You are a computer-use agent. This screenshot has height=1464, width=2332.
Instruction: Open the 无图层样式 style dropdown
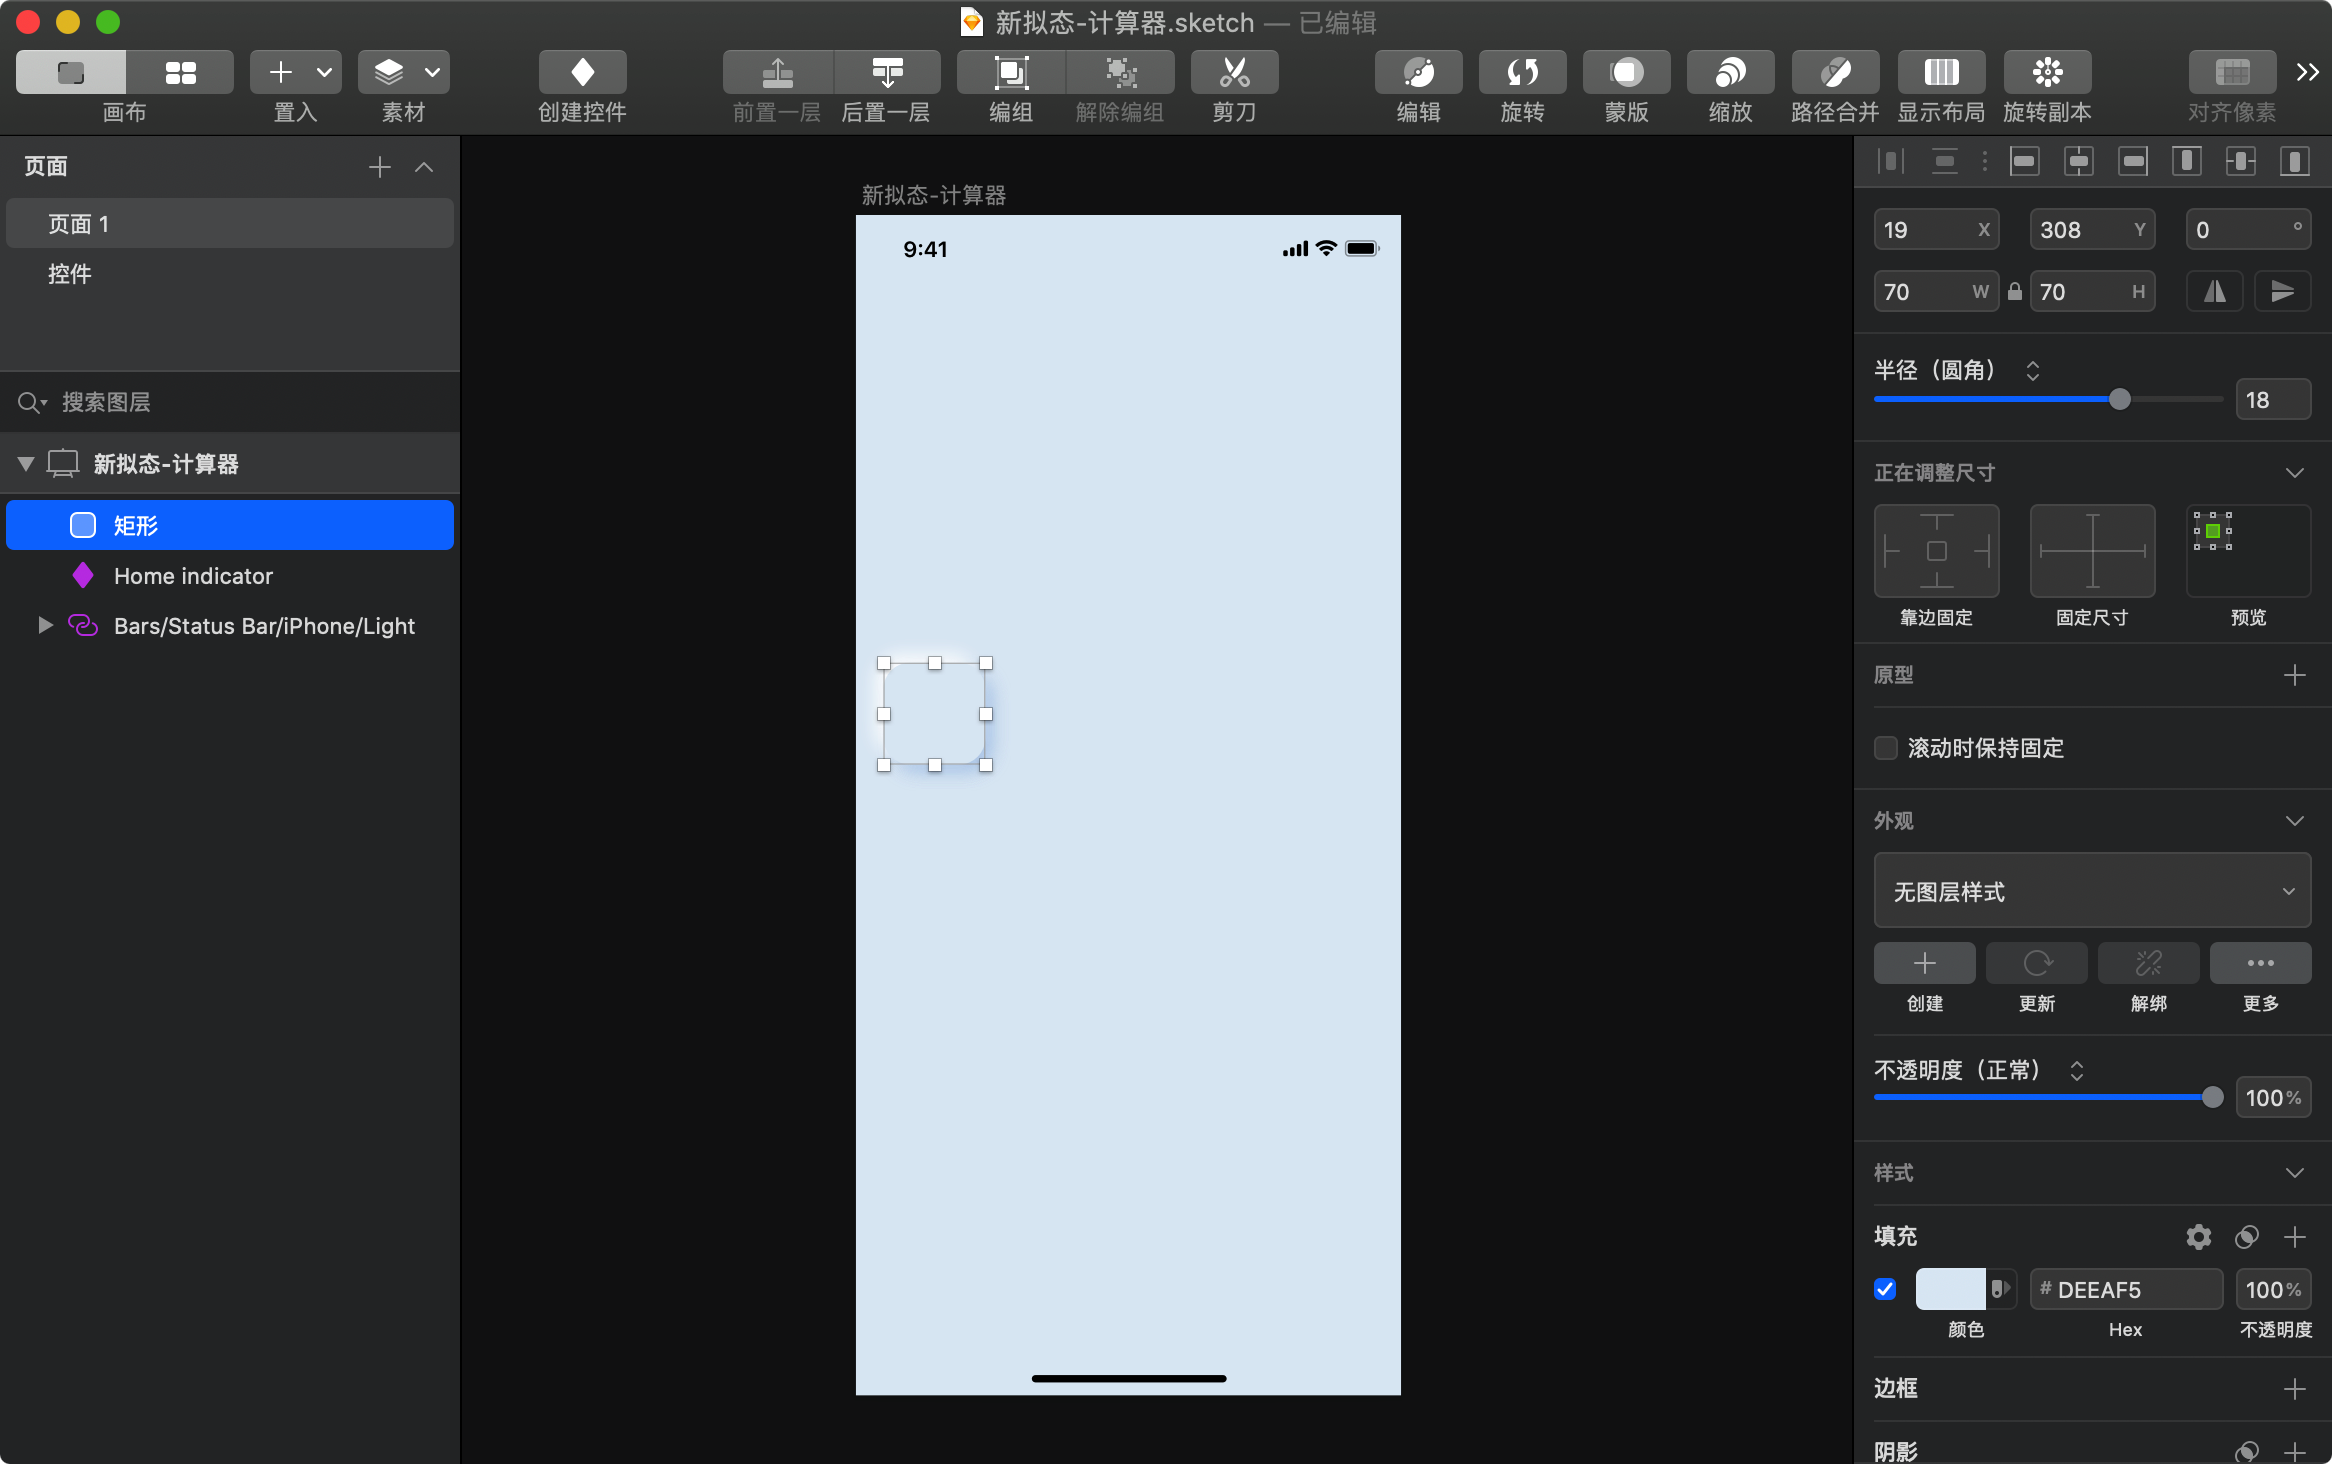(x=2092, y=890)
